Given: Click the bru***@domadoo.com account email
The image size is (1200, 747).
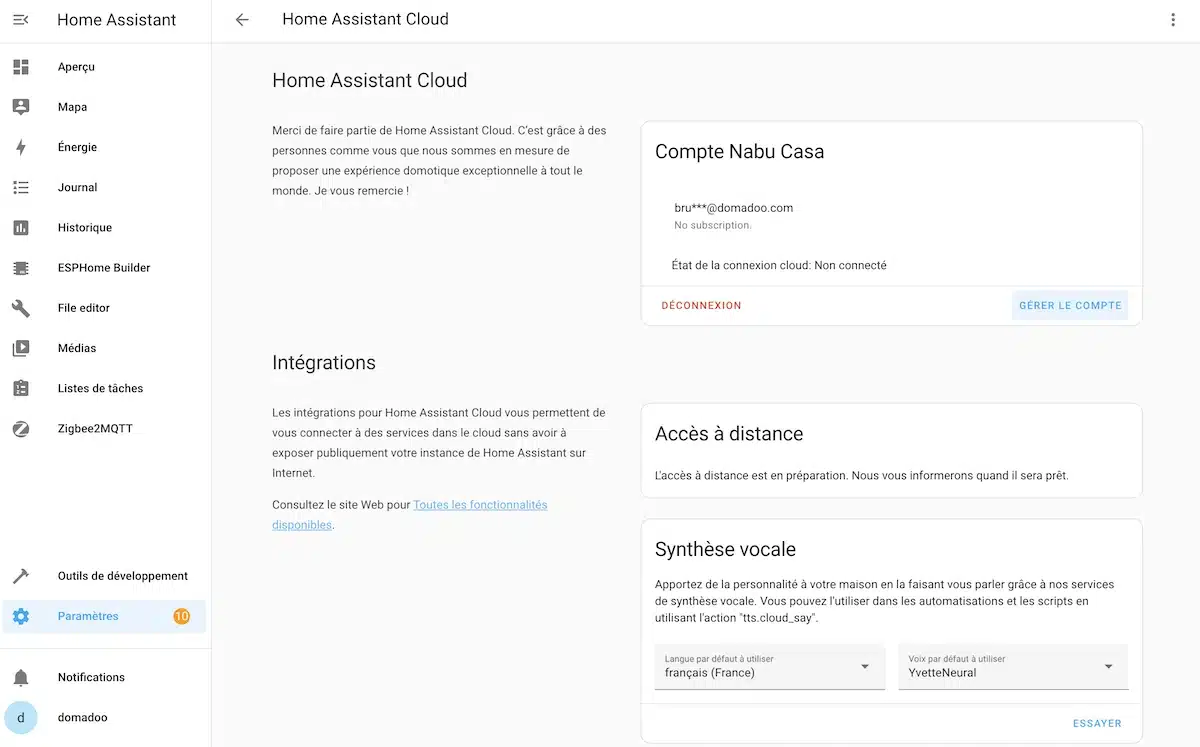Looking at the screenshot, I should (734, 208).
